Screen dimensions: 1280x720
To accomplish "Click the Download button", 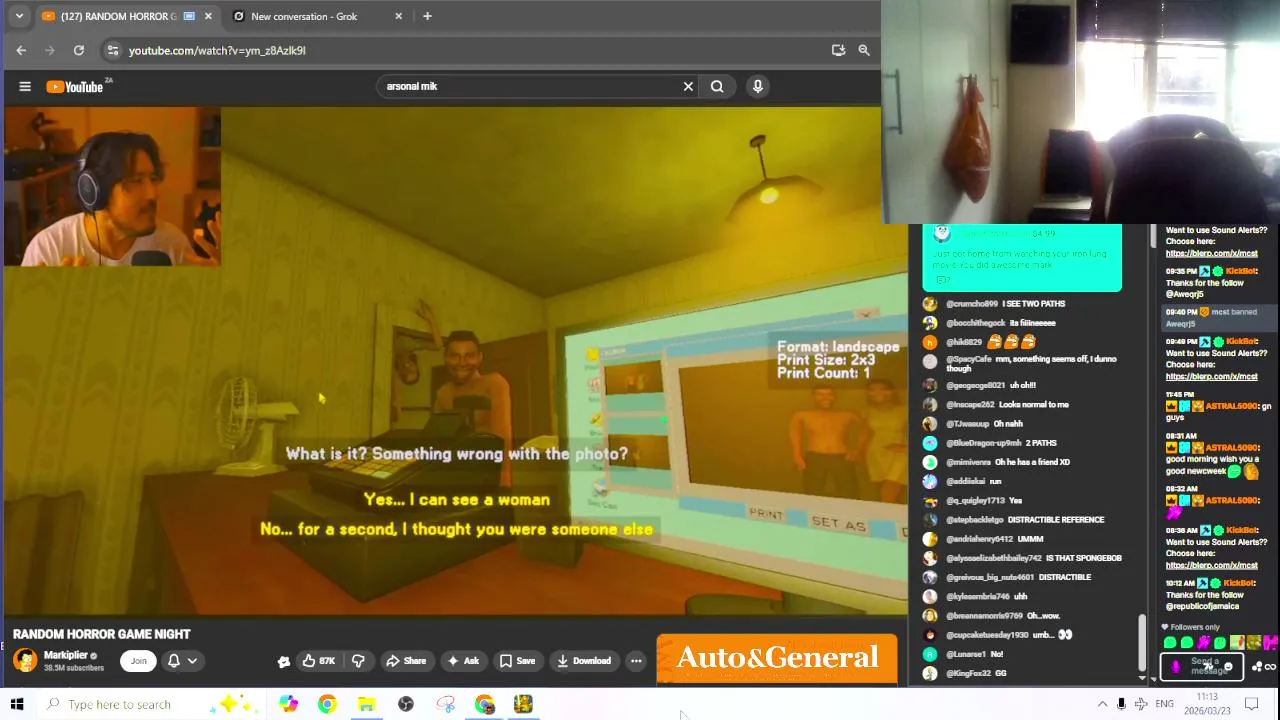I will click(x=584, y=660).
